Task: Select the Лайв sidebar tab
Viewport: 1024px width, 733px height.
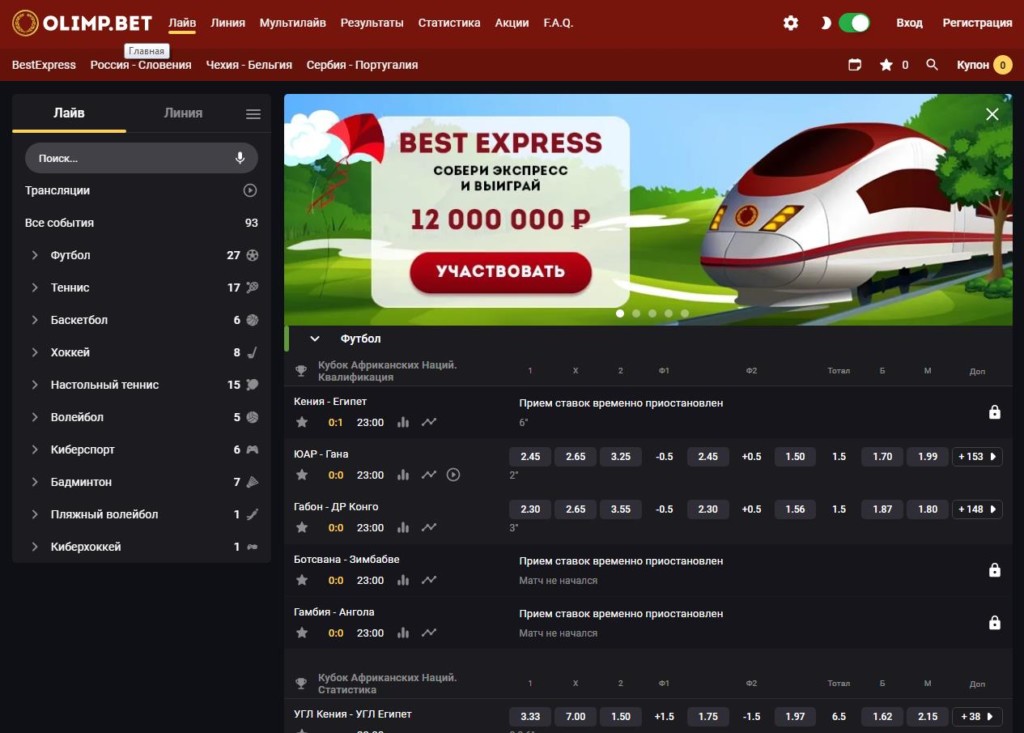Action: (69, 113)
